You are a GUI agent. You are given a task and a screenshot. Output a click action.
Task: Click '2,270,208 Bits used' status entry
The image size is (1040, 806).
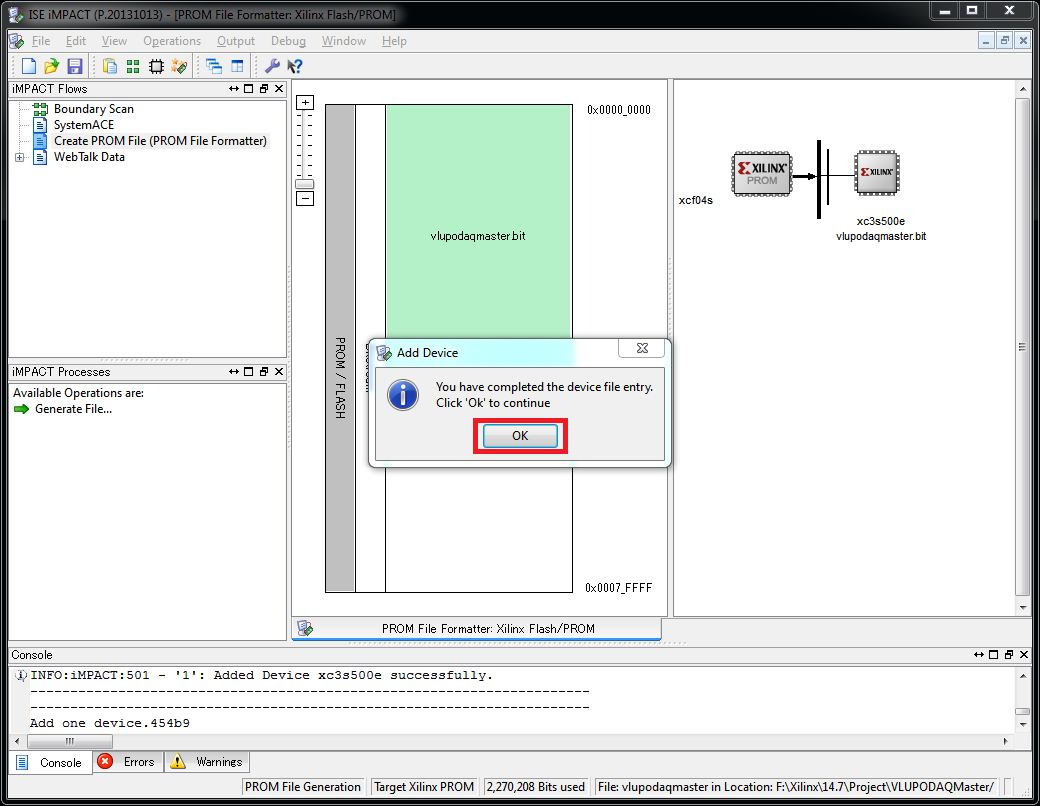coord(536,787)
